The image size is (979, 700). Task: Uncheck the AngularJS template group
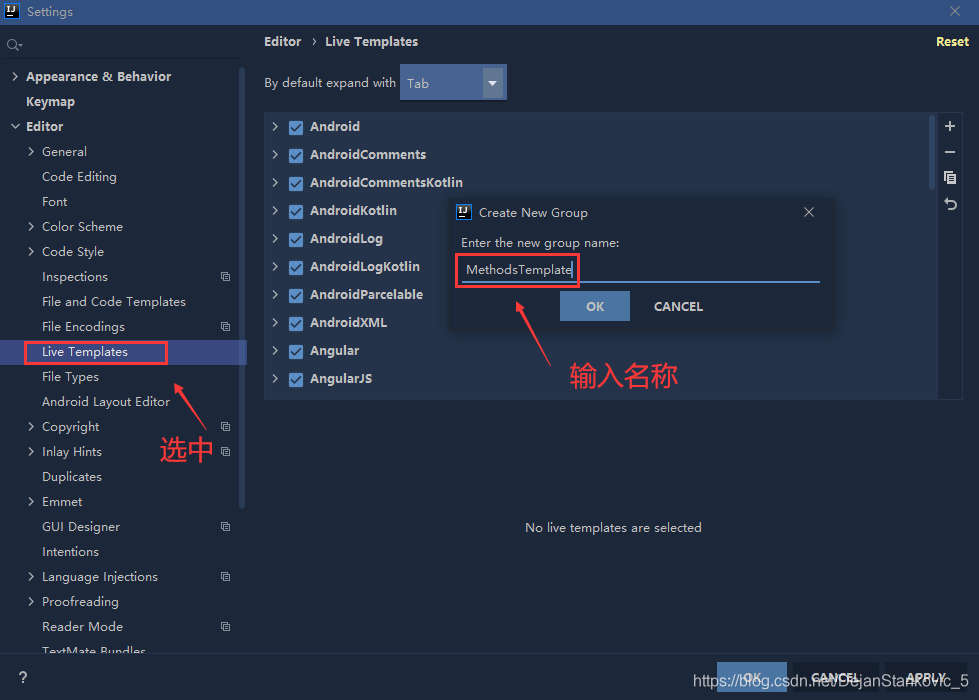click(x=296, y=380)
